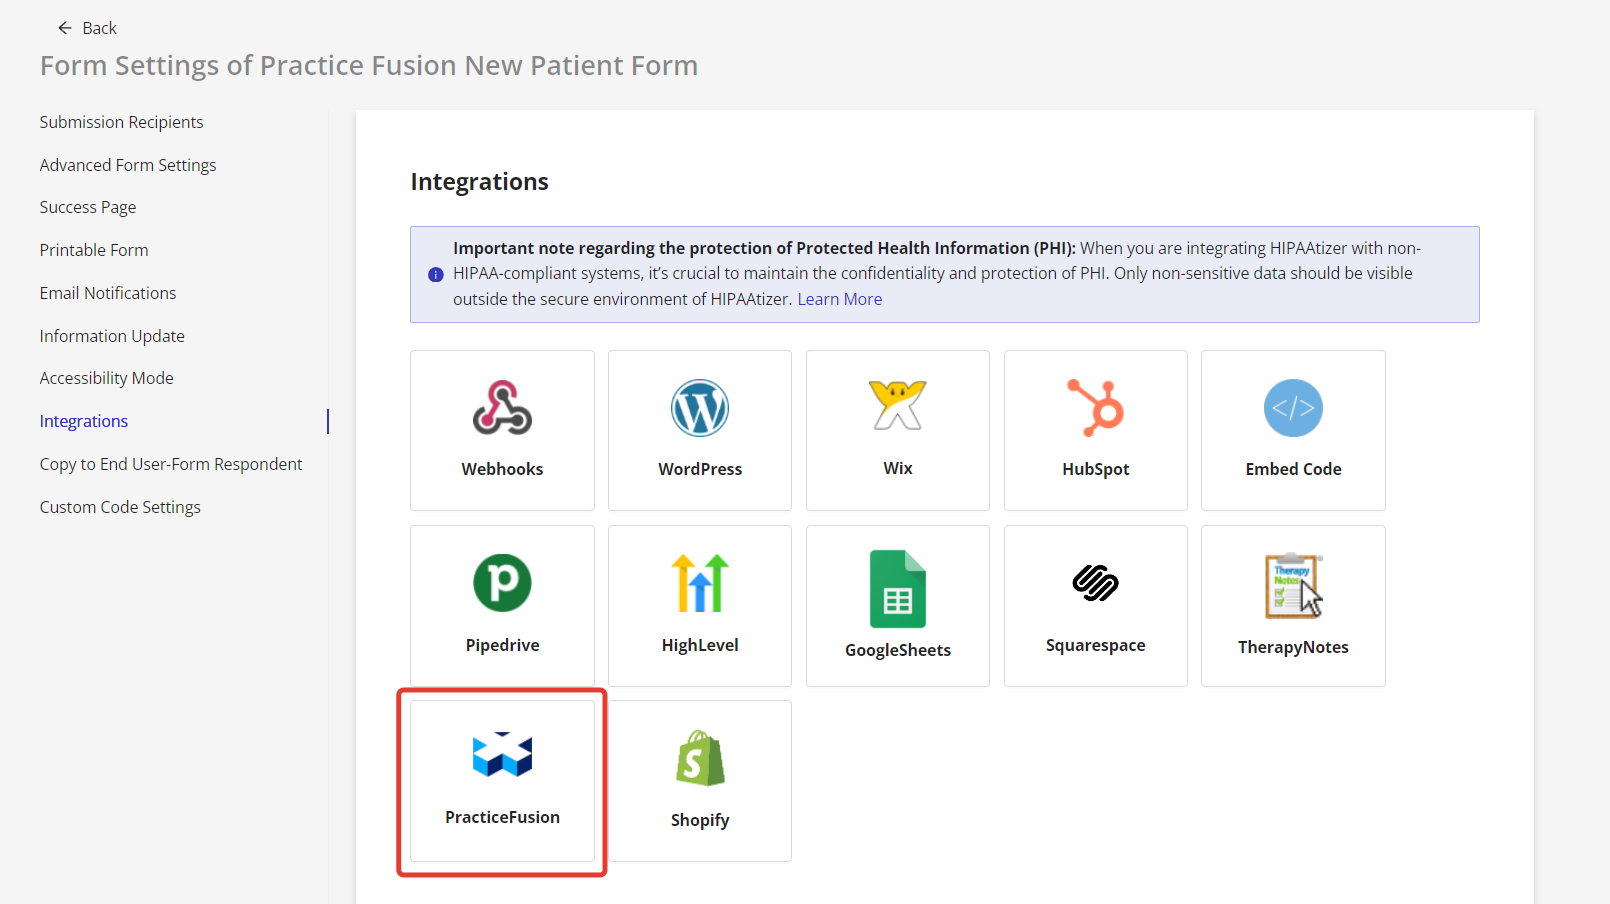Open the PracticeFusion integration icon

tap(502, 755)
